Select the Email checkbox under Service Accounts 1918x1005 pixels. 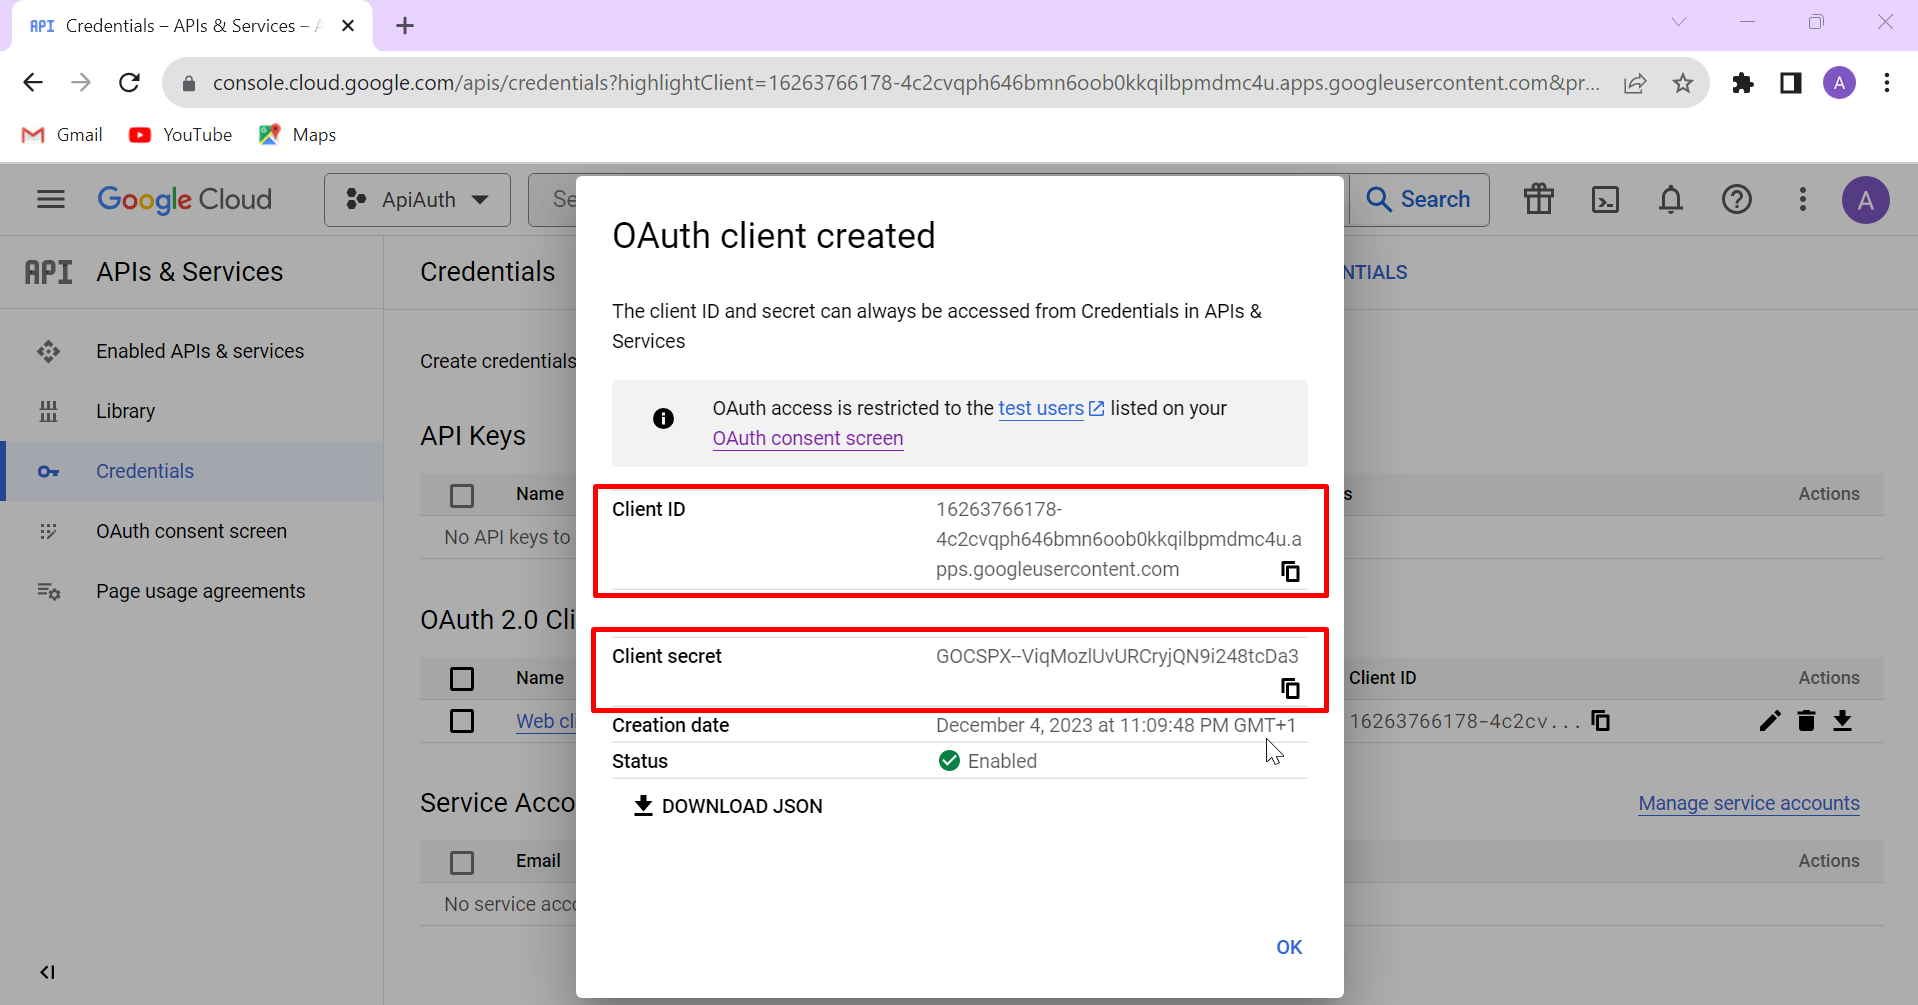[x=462, y=862]
